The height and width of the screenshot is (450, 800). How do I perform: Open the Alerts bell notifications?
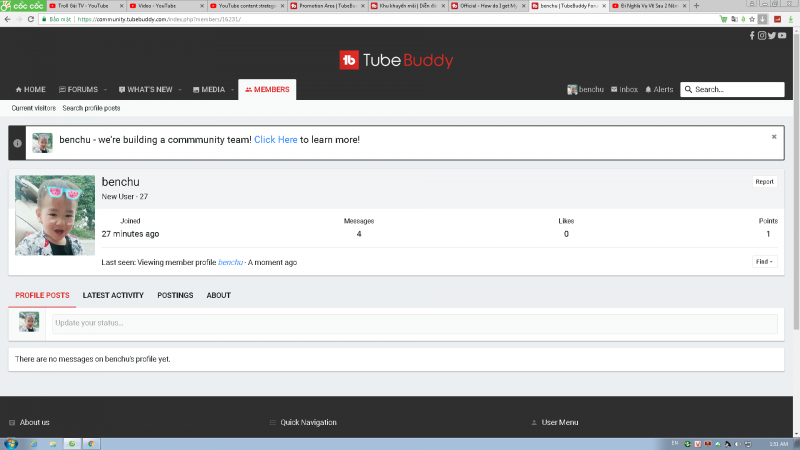[x=659, y=90]
